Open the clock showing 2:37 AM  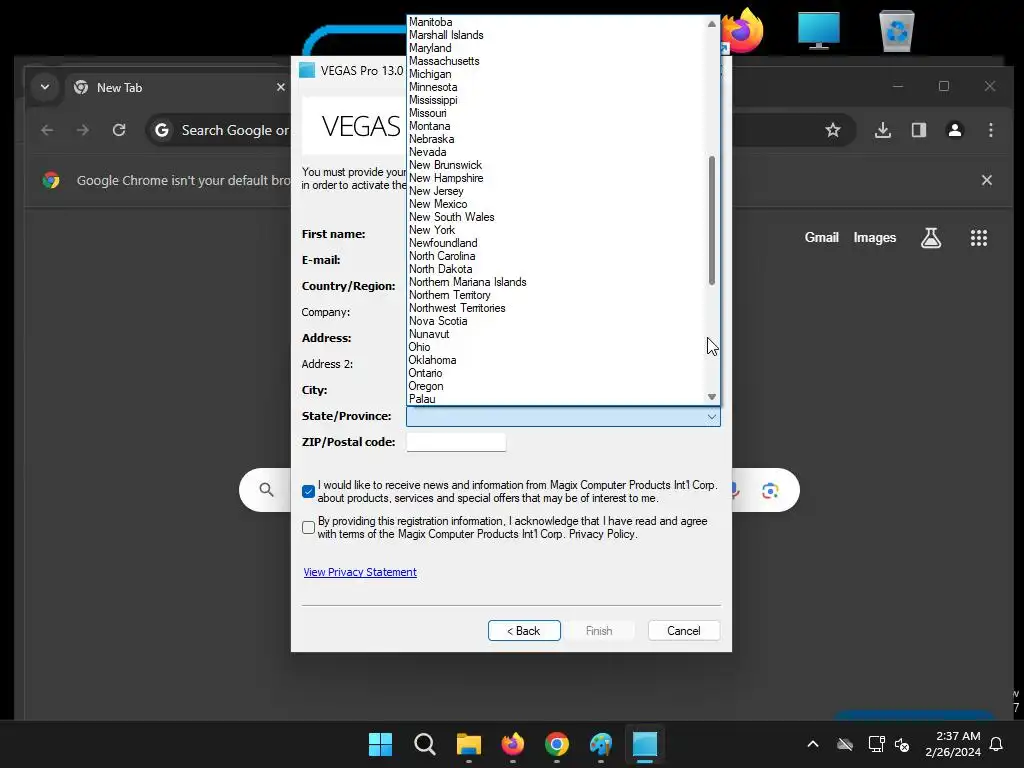point(953,744)
